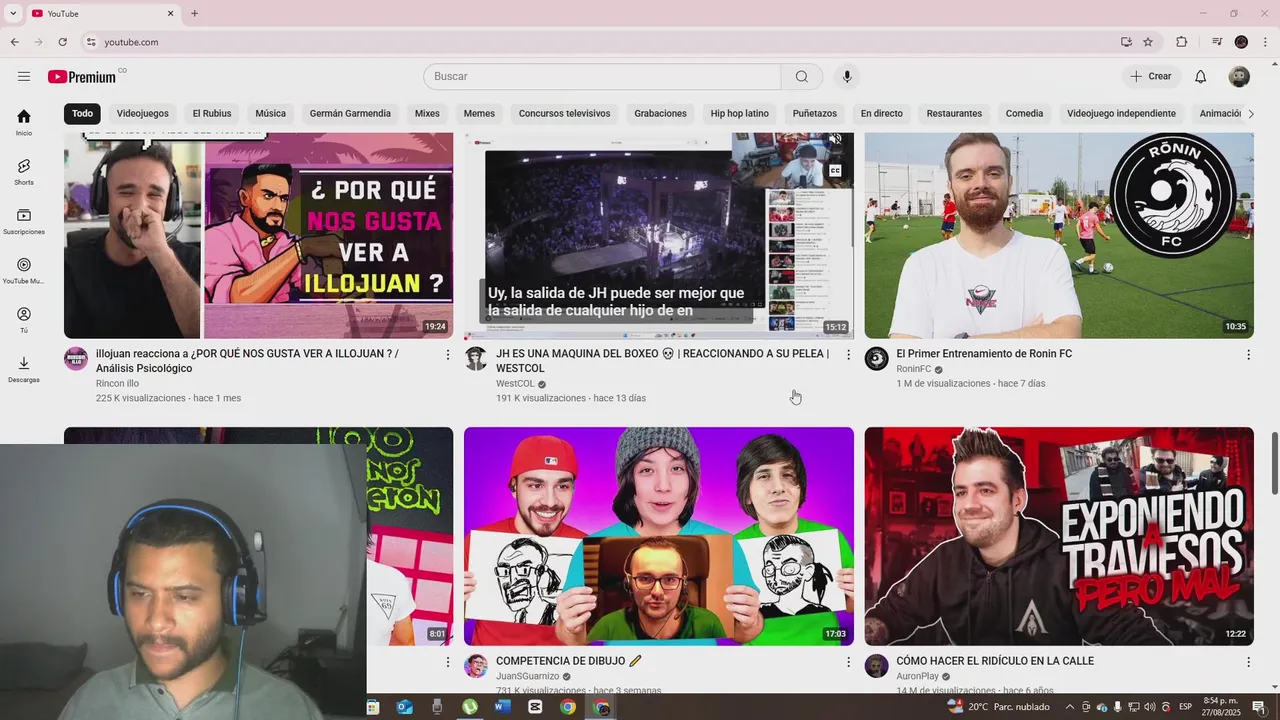The height and width of the screenshot is (720, 1280).
Task: Open Outlook from the taskbar
Action: coord(404,707)
